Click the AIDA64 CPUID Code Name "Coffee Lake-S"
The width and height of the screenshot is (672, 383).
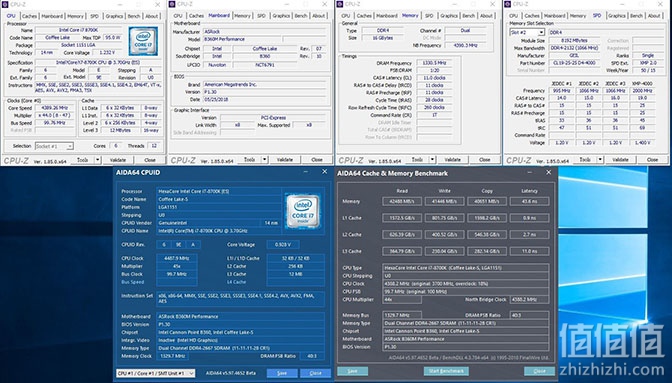click(219, 199)
